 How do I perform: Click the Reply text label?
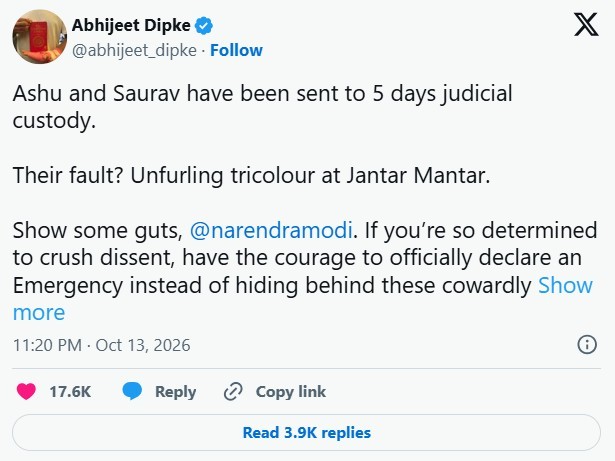pyautogui.click(x=175, y=392)
